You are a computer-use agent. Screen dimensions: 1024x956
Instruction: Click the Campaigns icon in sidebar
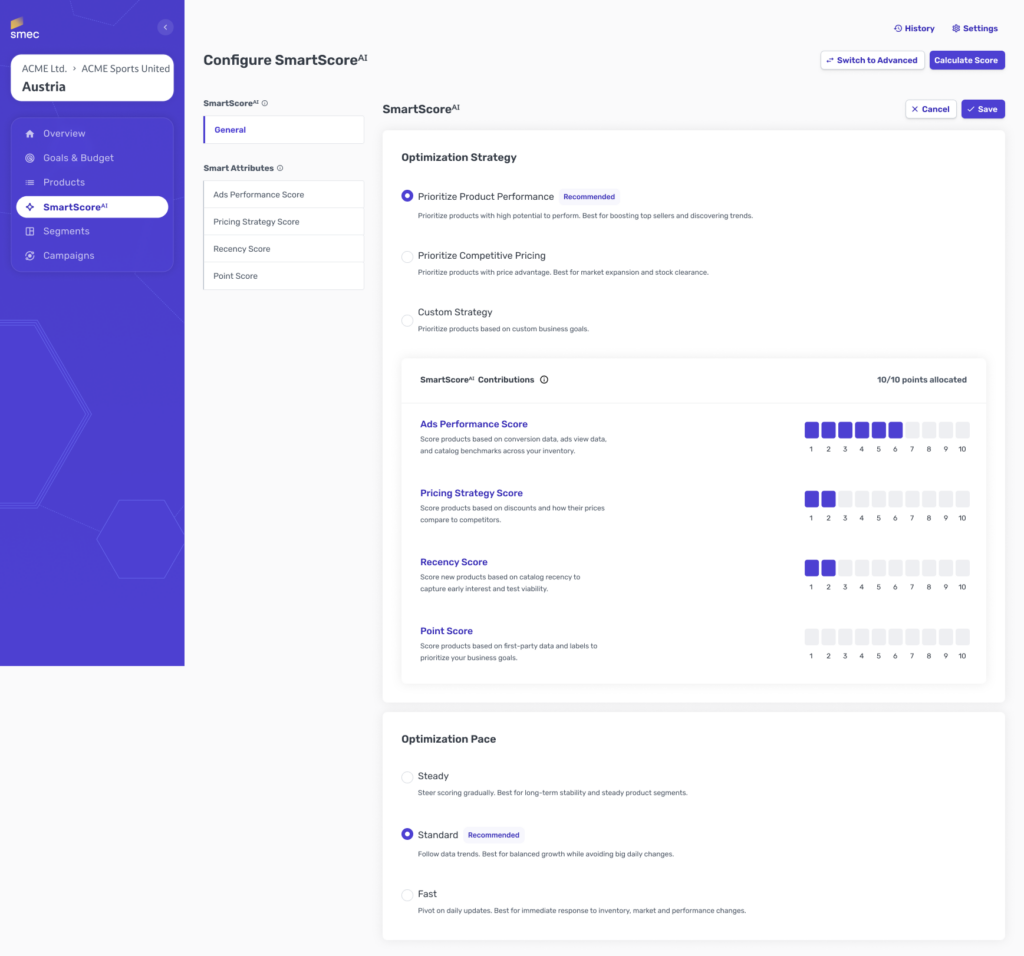(29, 255)
